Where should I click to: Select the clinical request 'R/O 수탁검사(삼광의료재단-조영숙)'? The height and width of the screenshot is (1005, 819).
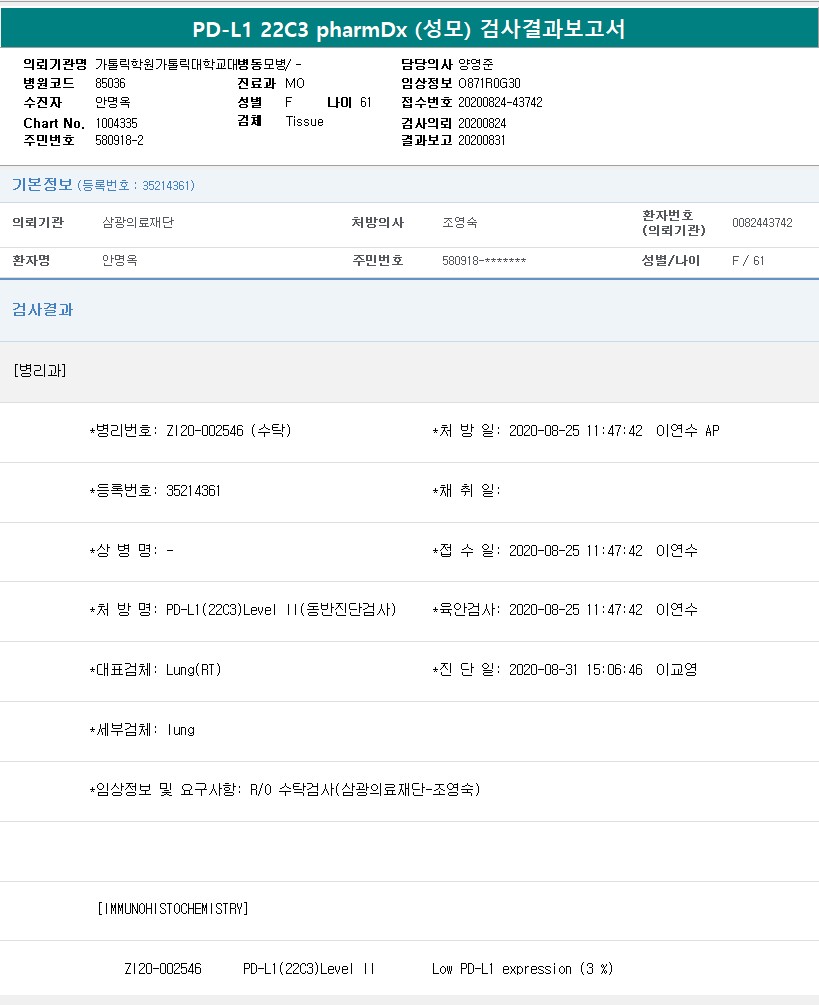coord(365,790)
